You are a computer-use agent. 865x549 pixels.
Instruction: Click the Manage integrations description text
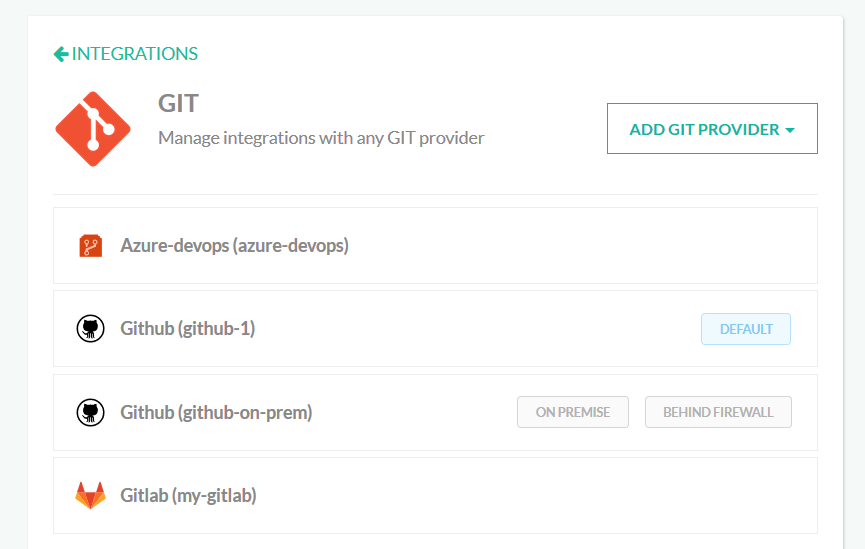tap(321, 138)
